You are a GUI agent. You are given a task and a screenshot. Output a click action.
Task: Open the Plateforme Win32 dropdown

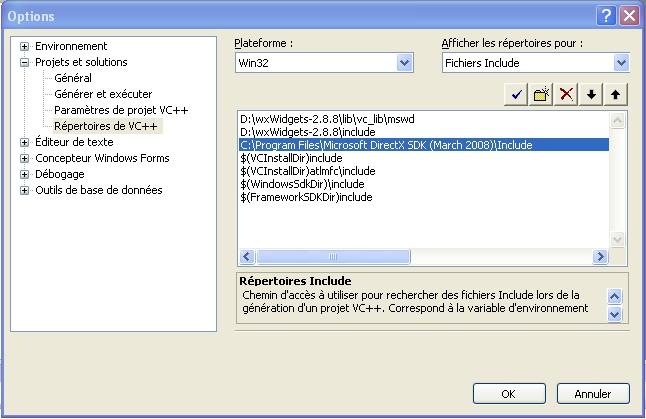[405, 63]
